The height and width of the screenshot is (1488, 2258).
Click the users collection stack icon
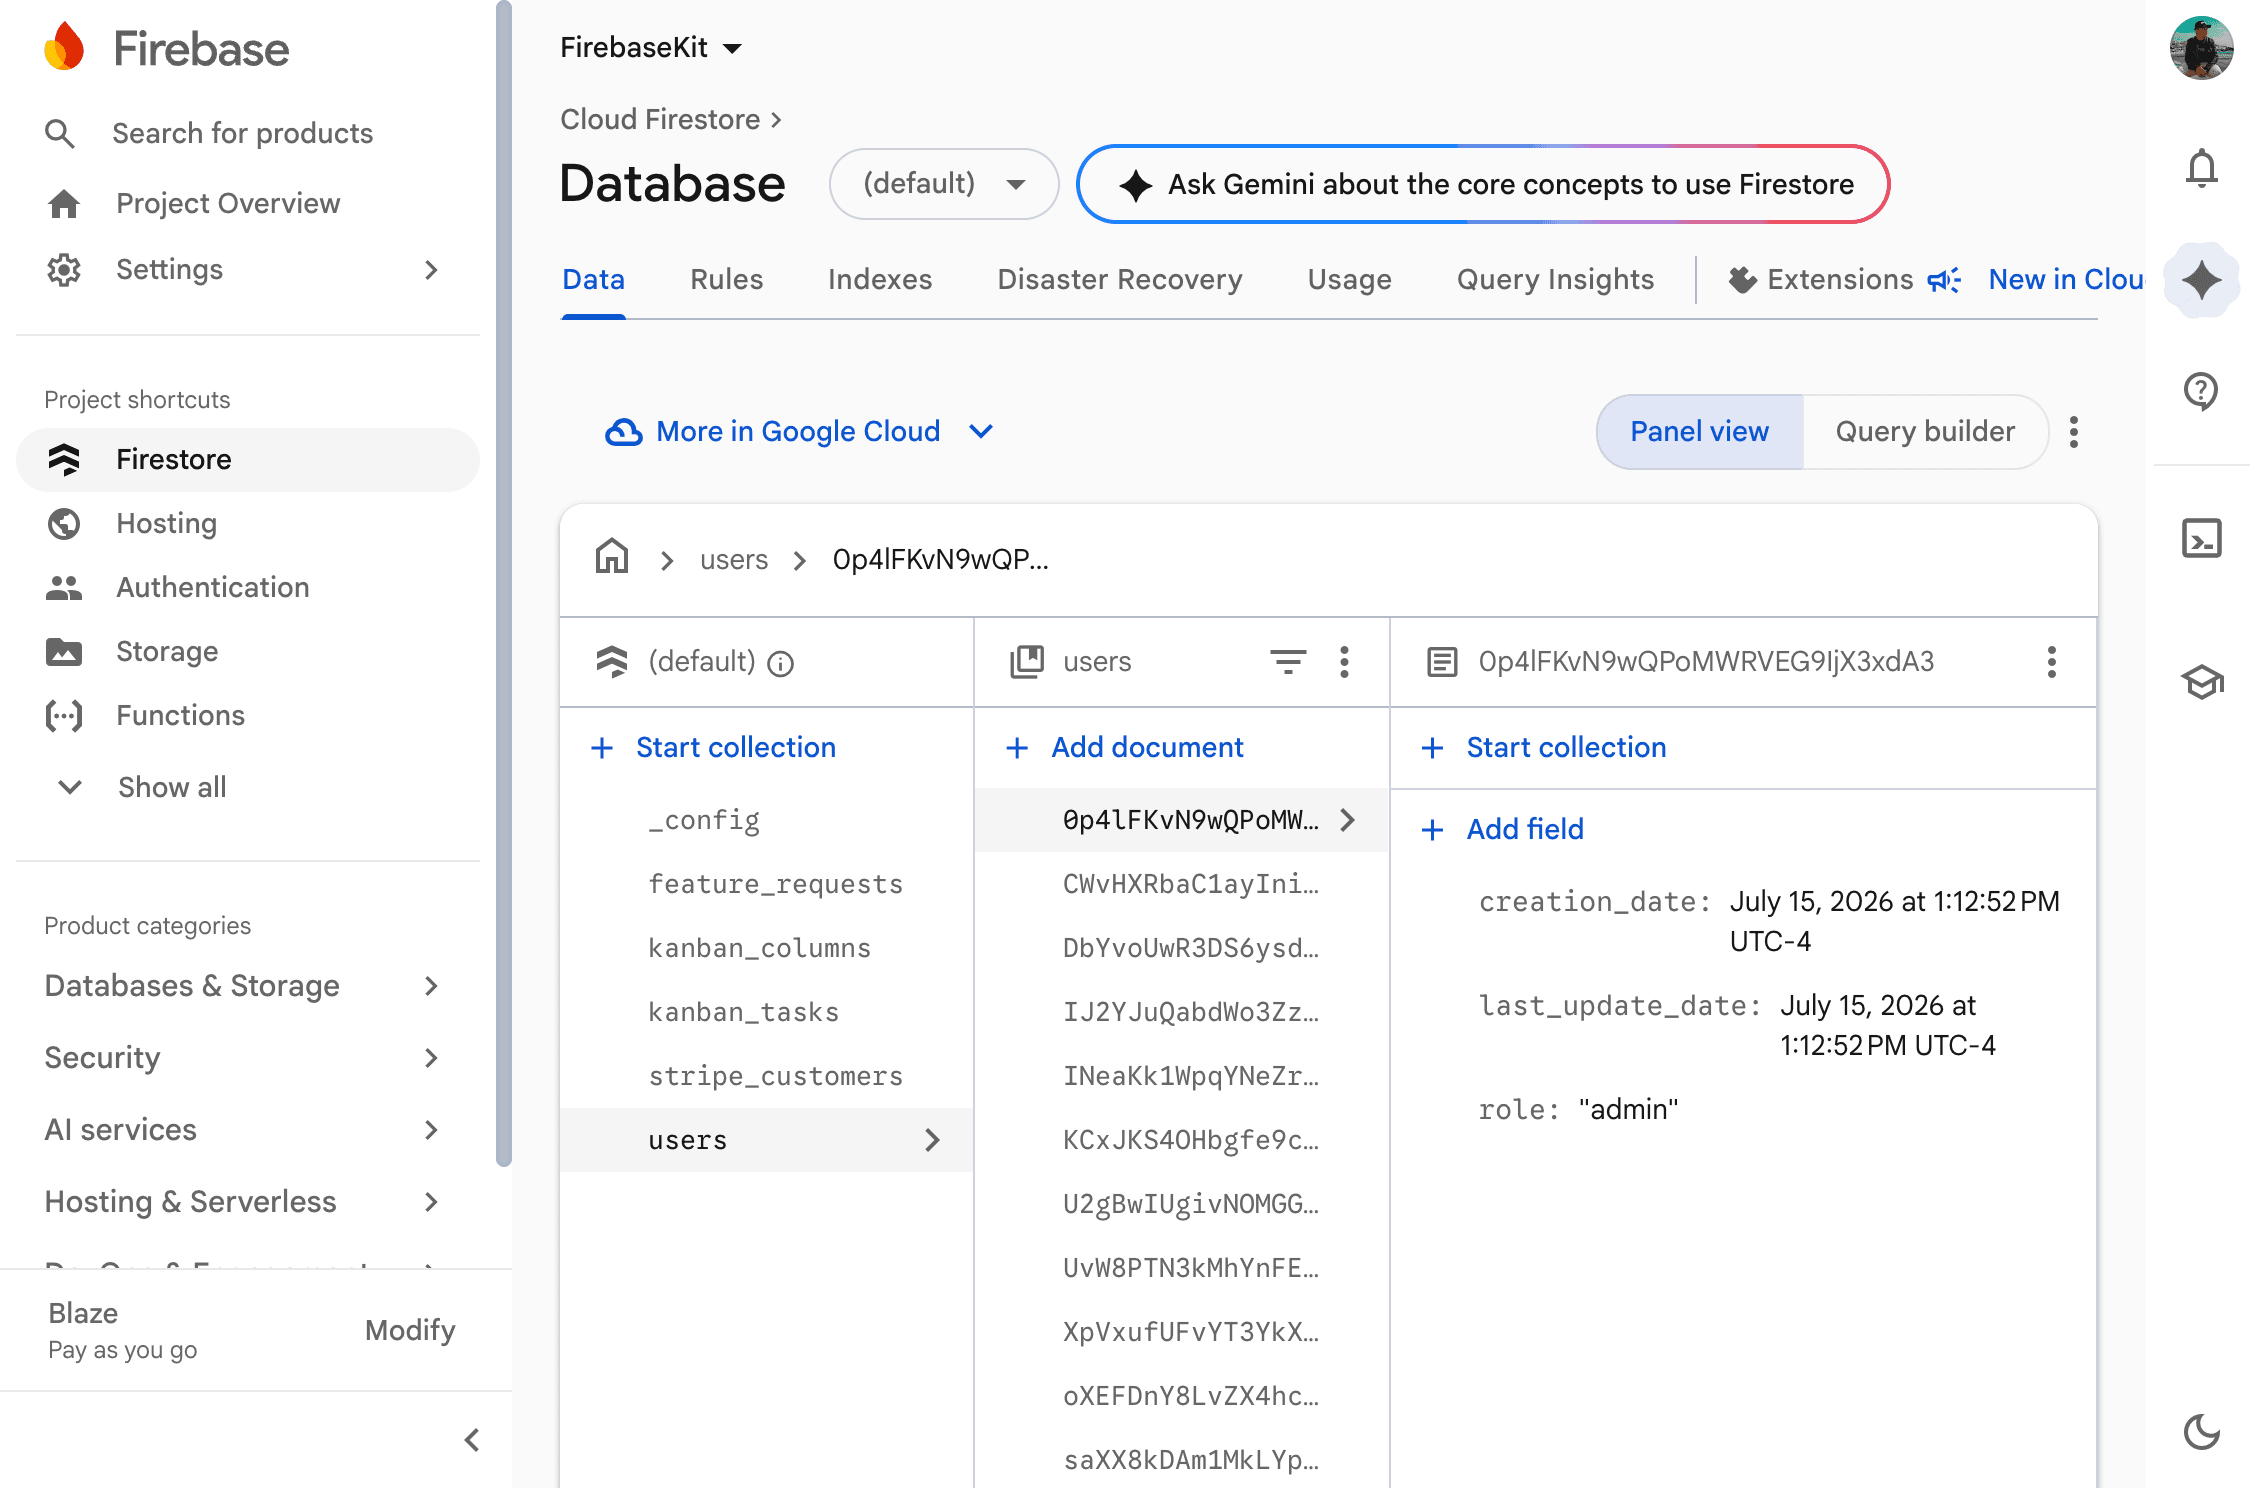pos(1027,661)
